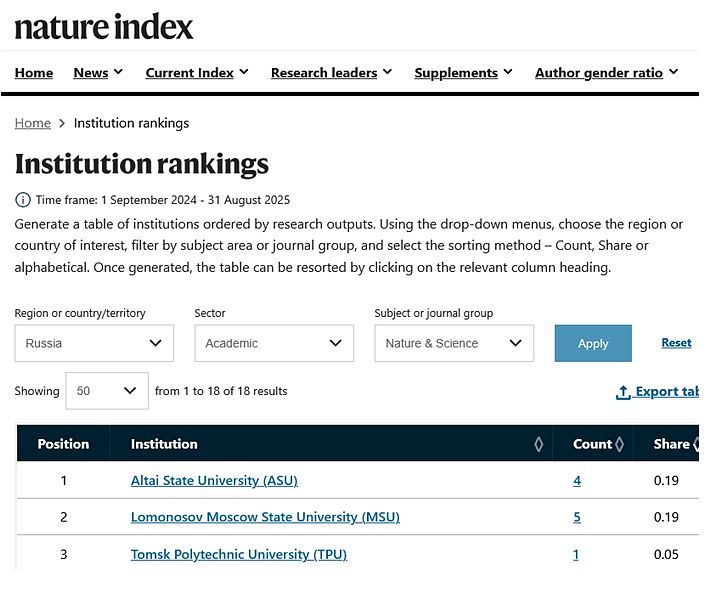Open Lomonosov Moscow State University count 5
The width and height of the screenshot is (728, 611).
(x=577, y=518)
